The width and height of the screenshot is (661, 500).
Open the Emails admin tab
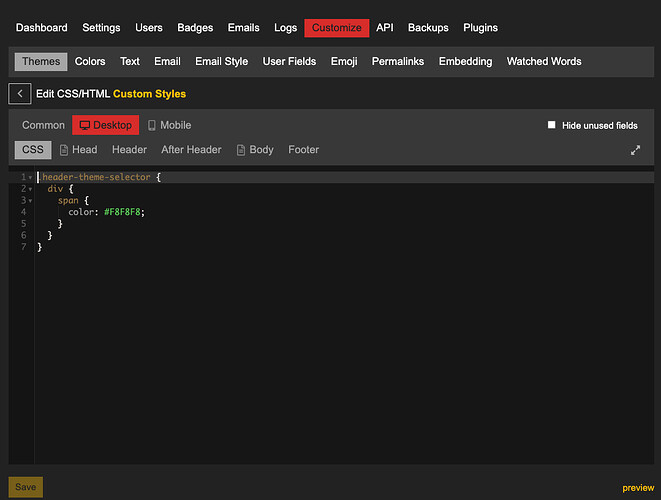click(244, 28)
